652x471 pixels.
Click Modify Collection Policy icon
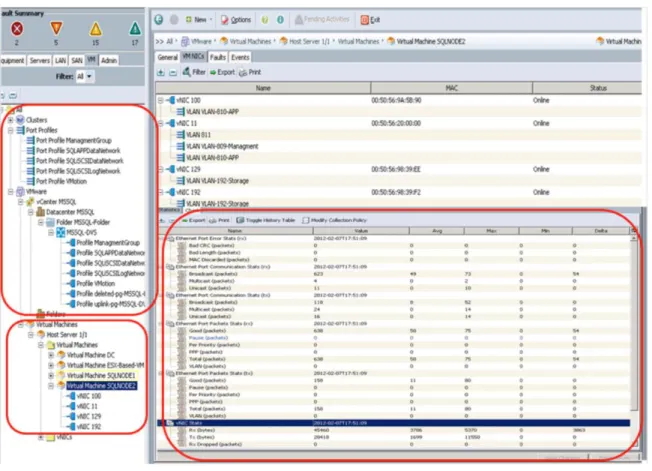pos(306,220)
